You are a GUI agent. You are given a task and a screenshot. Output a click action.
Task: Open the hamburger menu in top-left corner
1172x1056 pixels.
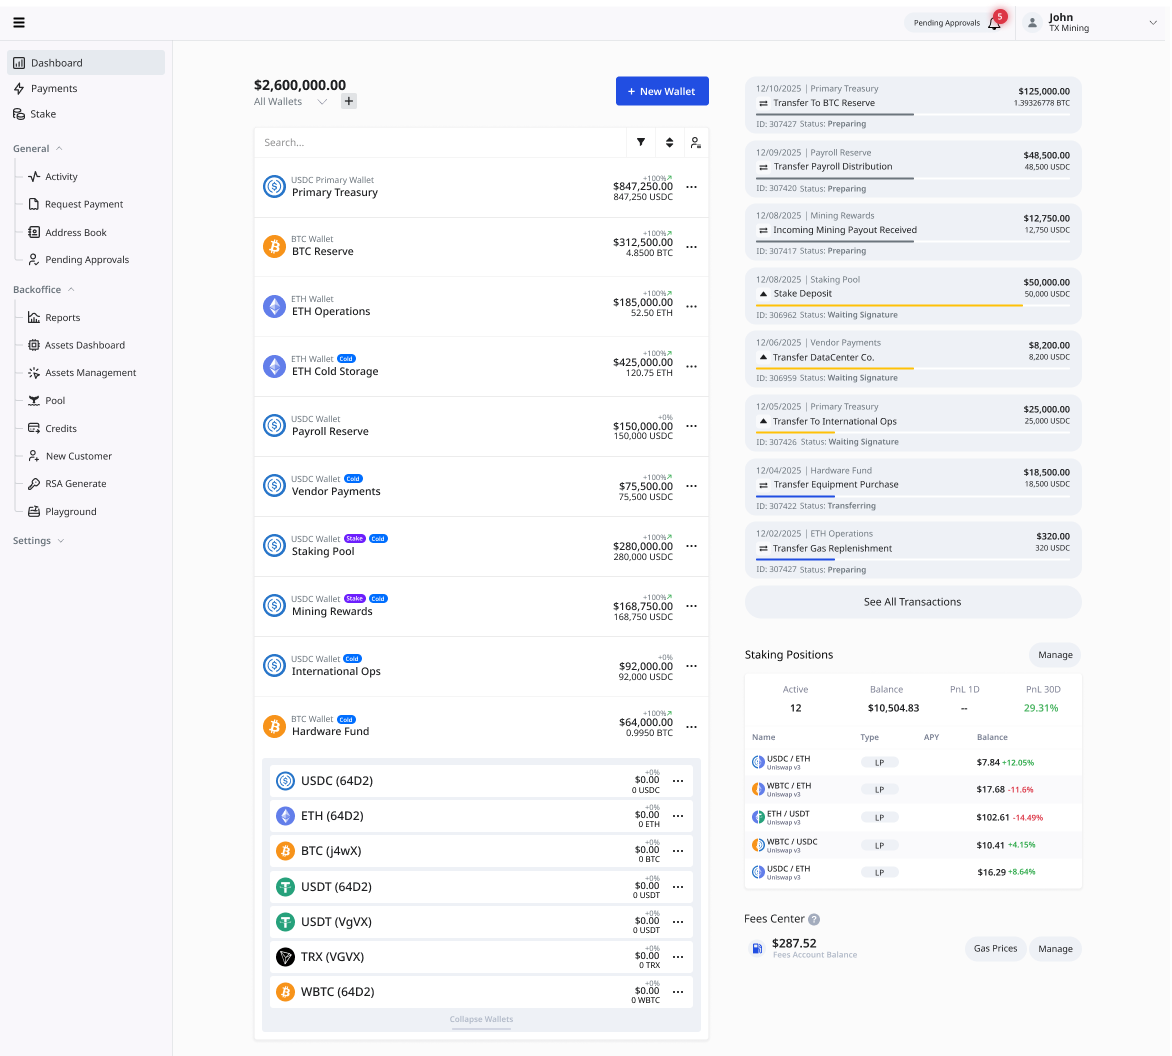click(x=19, y=22)
